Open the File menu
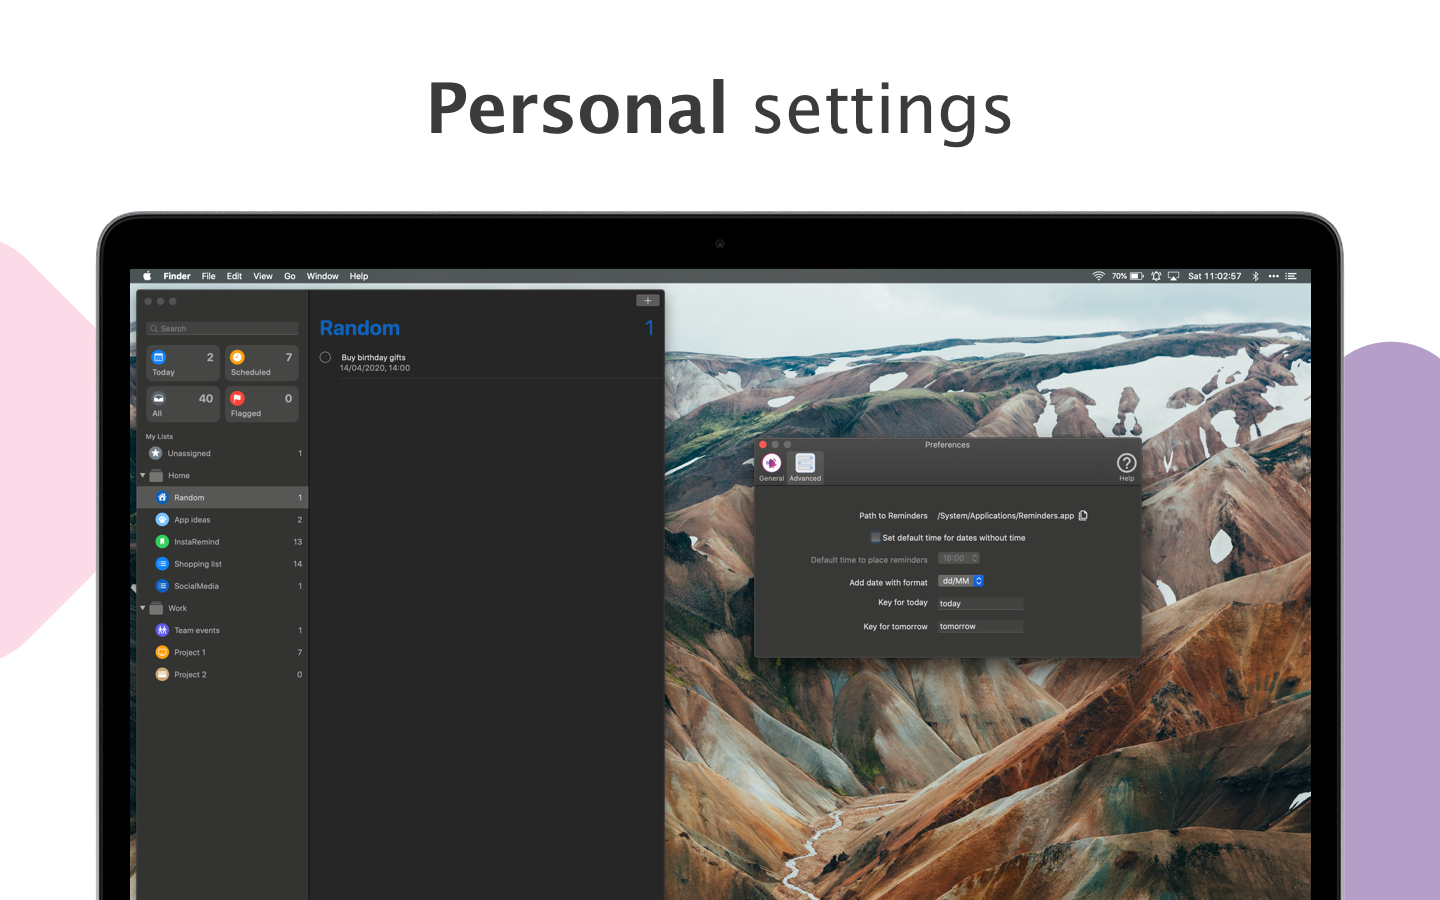The image size is (1440, 900). [x=208, y=276]
